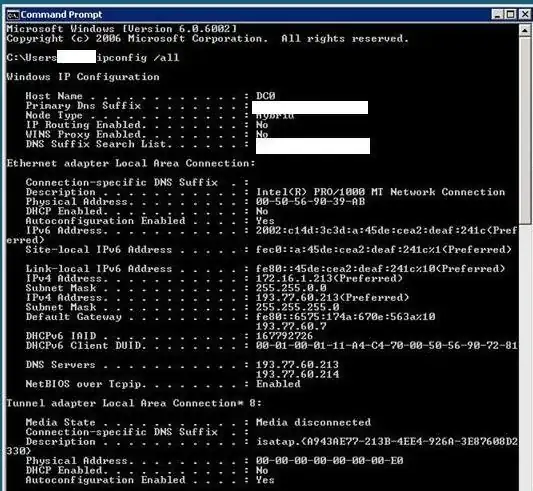533x491 pixels.
Task: Click the Command Prompt title bar text
Action: point(61,15)
